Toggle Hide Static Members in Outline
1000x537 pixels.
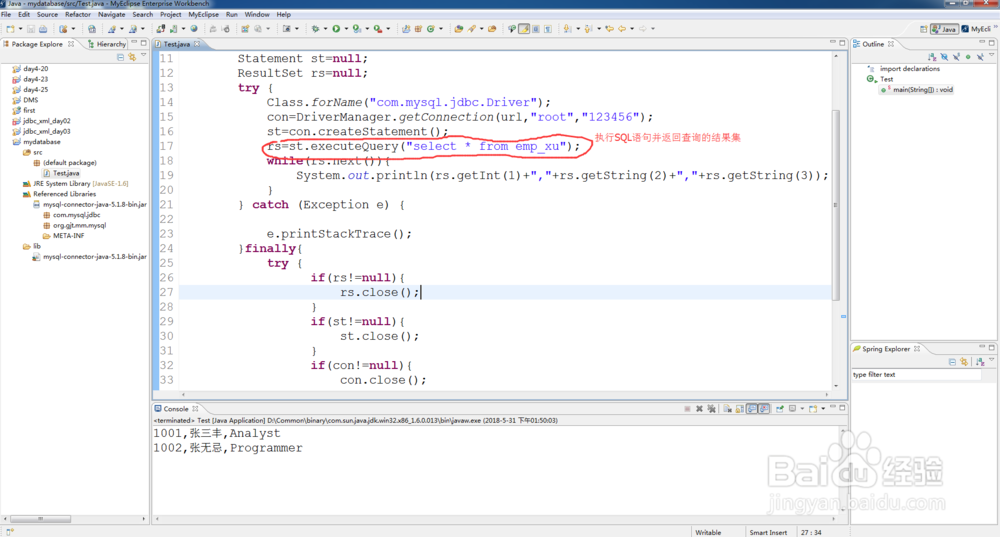click(956, 57)
